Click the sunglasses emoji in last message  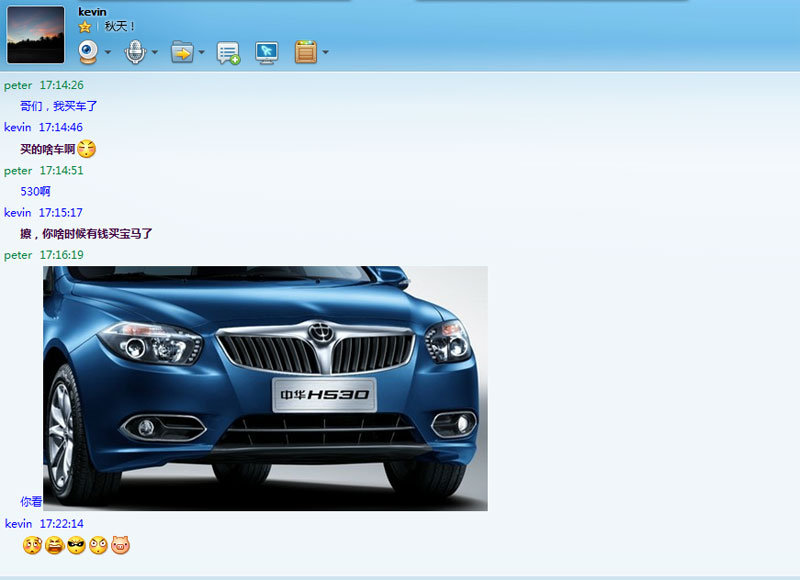click(x=76, y=545)
